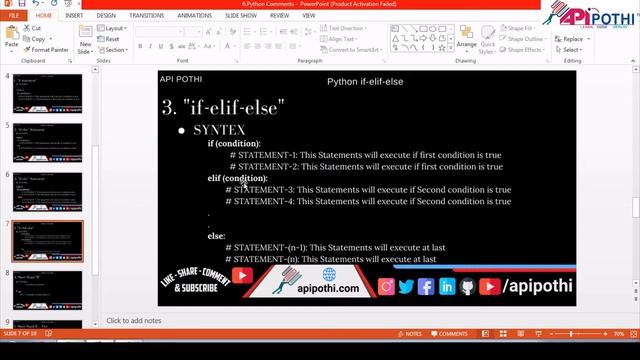Image resolution: width=640 pixels, height=360 pixels.
Task: Toggle Strikethrough formatting
Action: pos(182,47)
